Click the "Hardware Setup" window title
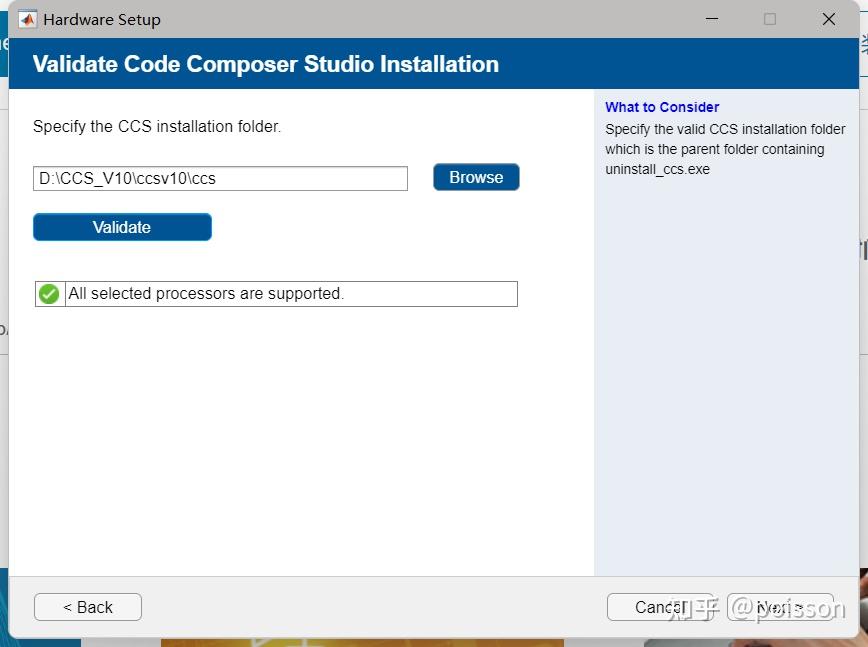Viewport: 868px width, 647px height. pos(102,19)
